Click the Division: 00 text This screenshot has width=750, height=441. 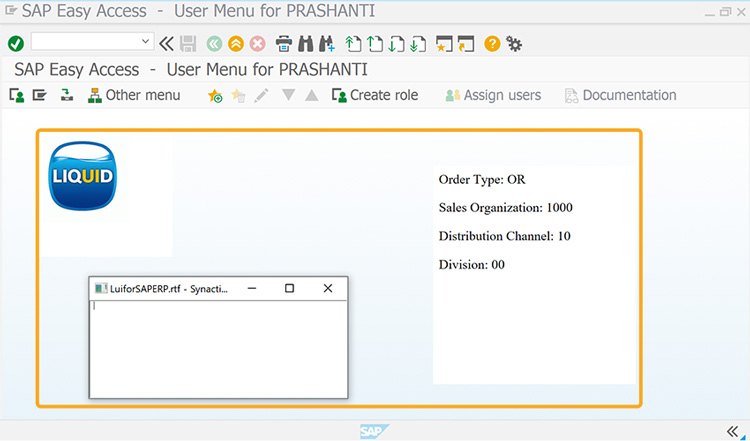(x=472, y=265)
